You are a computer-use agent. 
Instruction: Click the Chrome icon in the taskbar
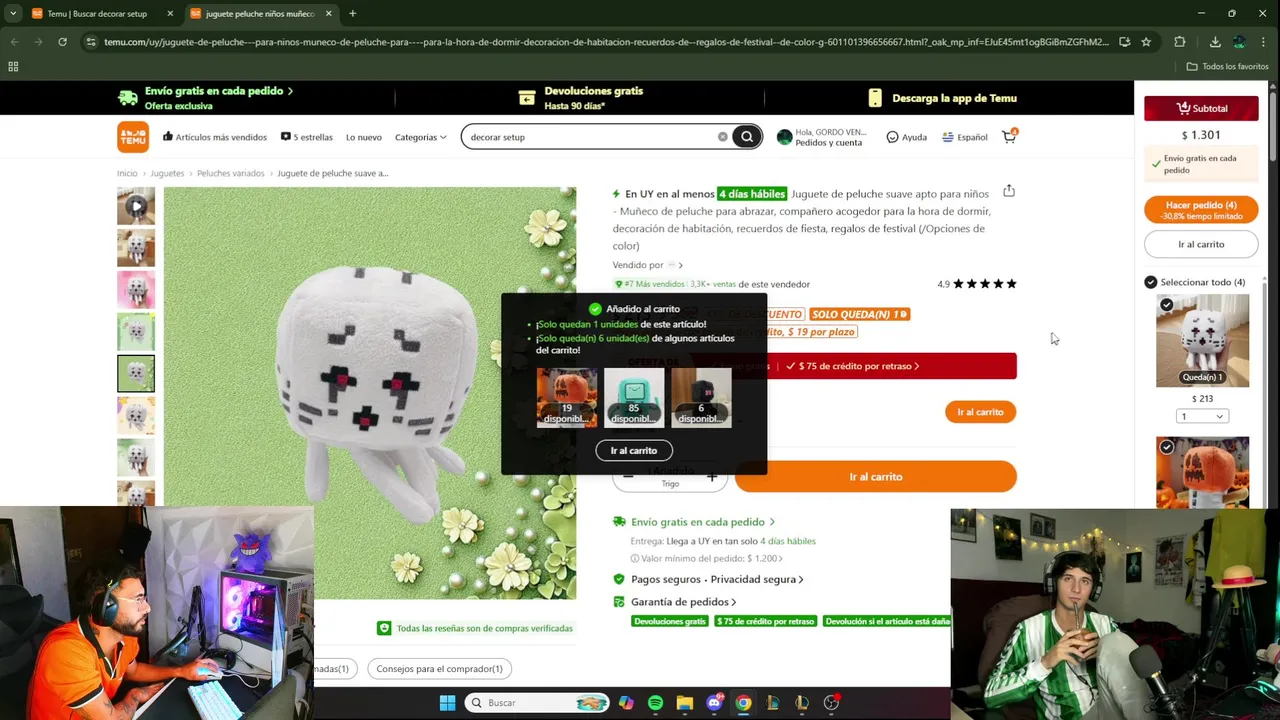(x=743, y=703)
